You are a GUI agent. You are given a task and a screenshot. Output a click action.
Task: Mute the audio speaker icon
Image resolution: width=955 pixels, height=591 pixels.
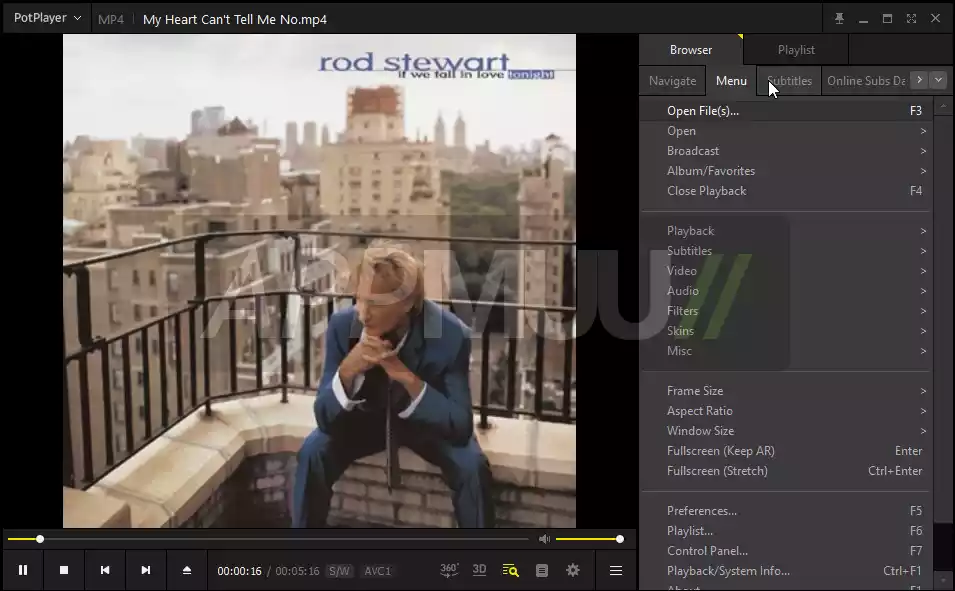click(544, 539)
